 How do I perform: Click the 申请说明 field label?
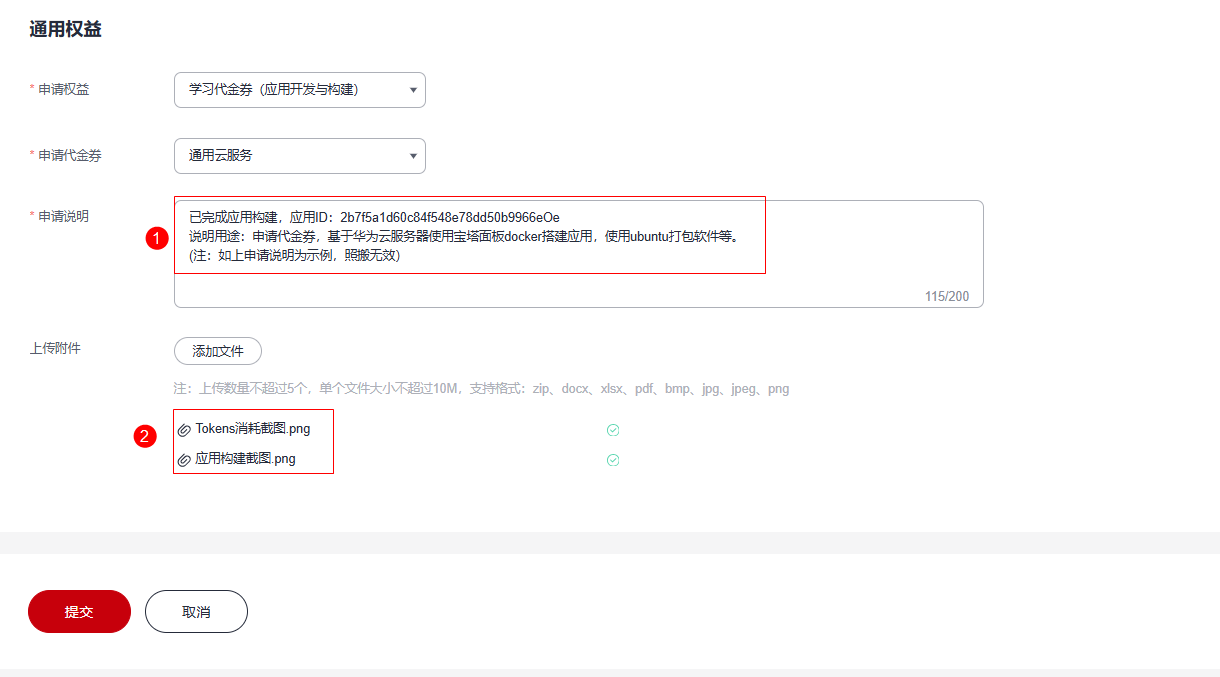tap(63, 216)
